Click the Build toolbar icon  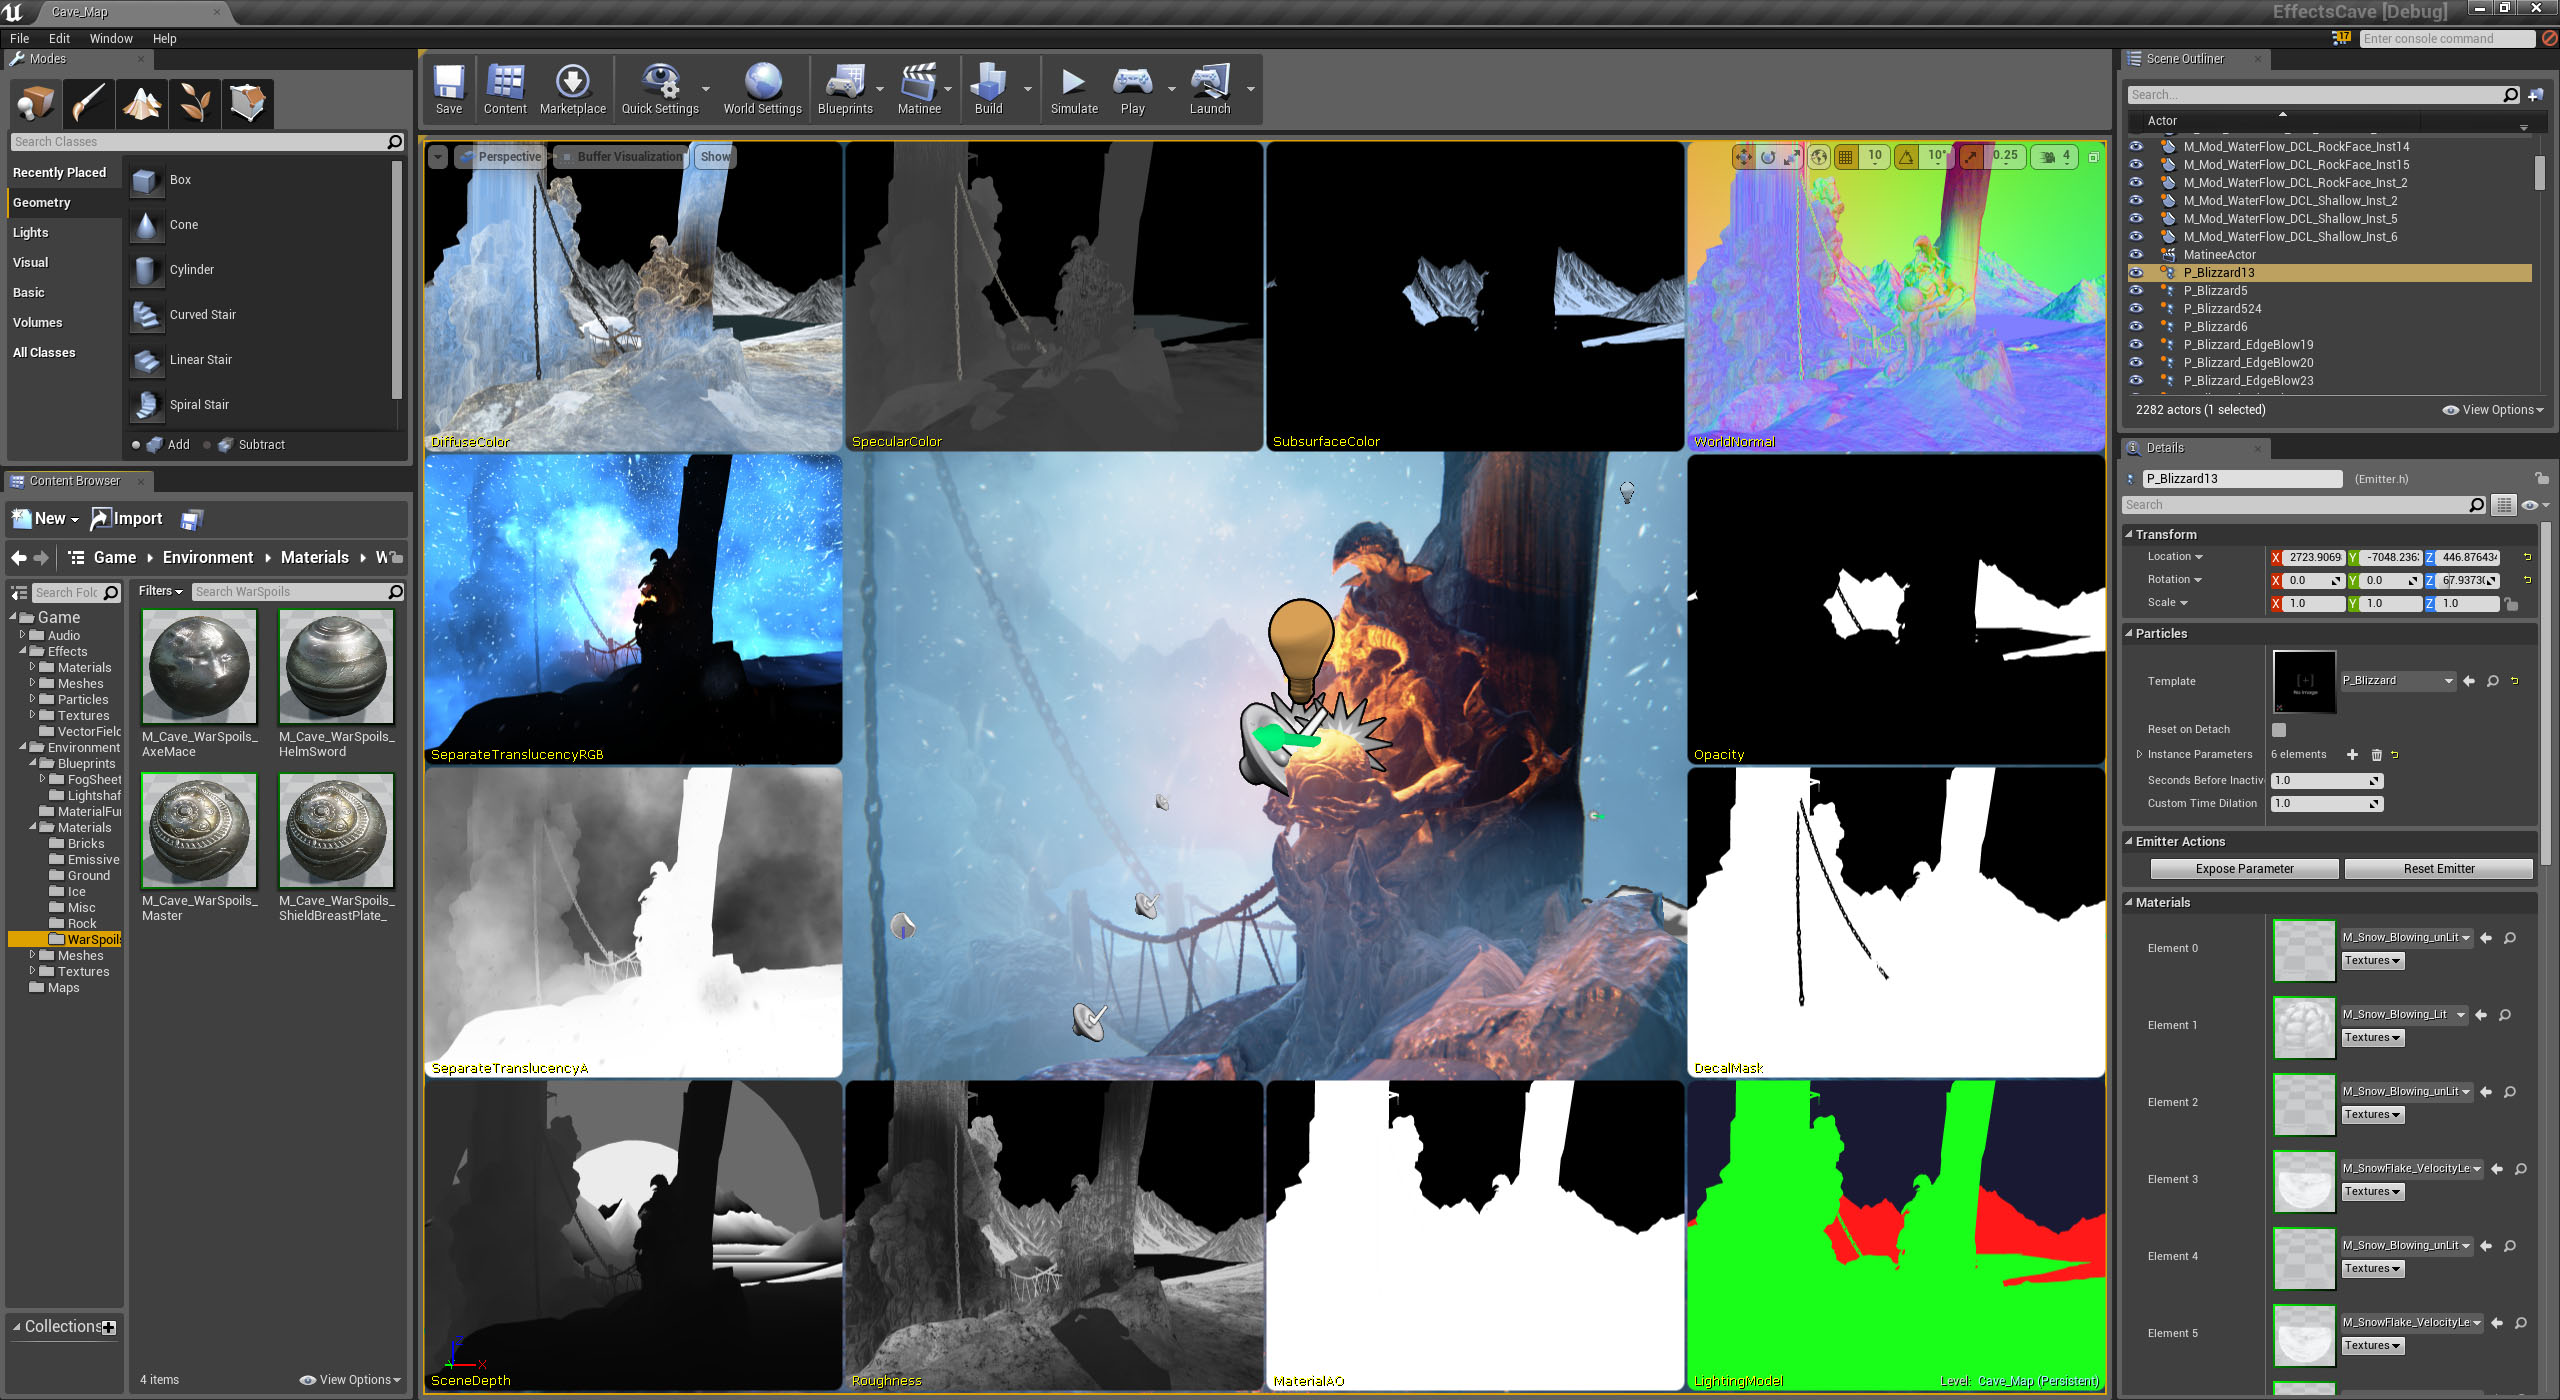988,89
